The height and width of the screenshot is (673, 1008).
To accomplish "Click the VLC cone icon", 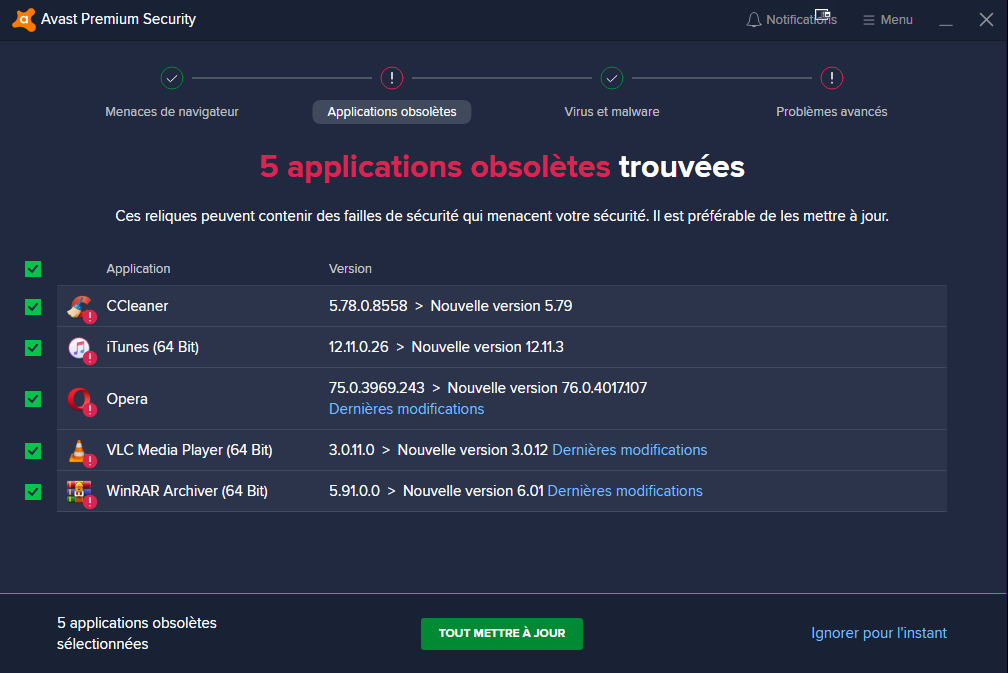I will 80,451.
